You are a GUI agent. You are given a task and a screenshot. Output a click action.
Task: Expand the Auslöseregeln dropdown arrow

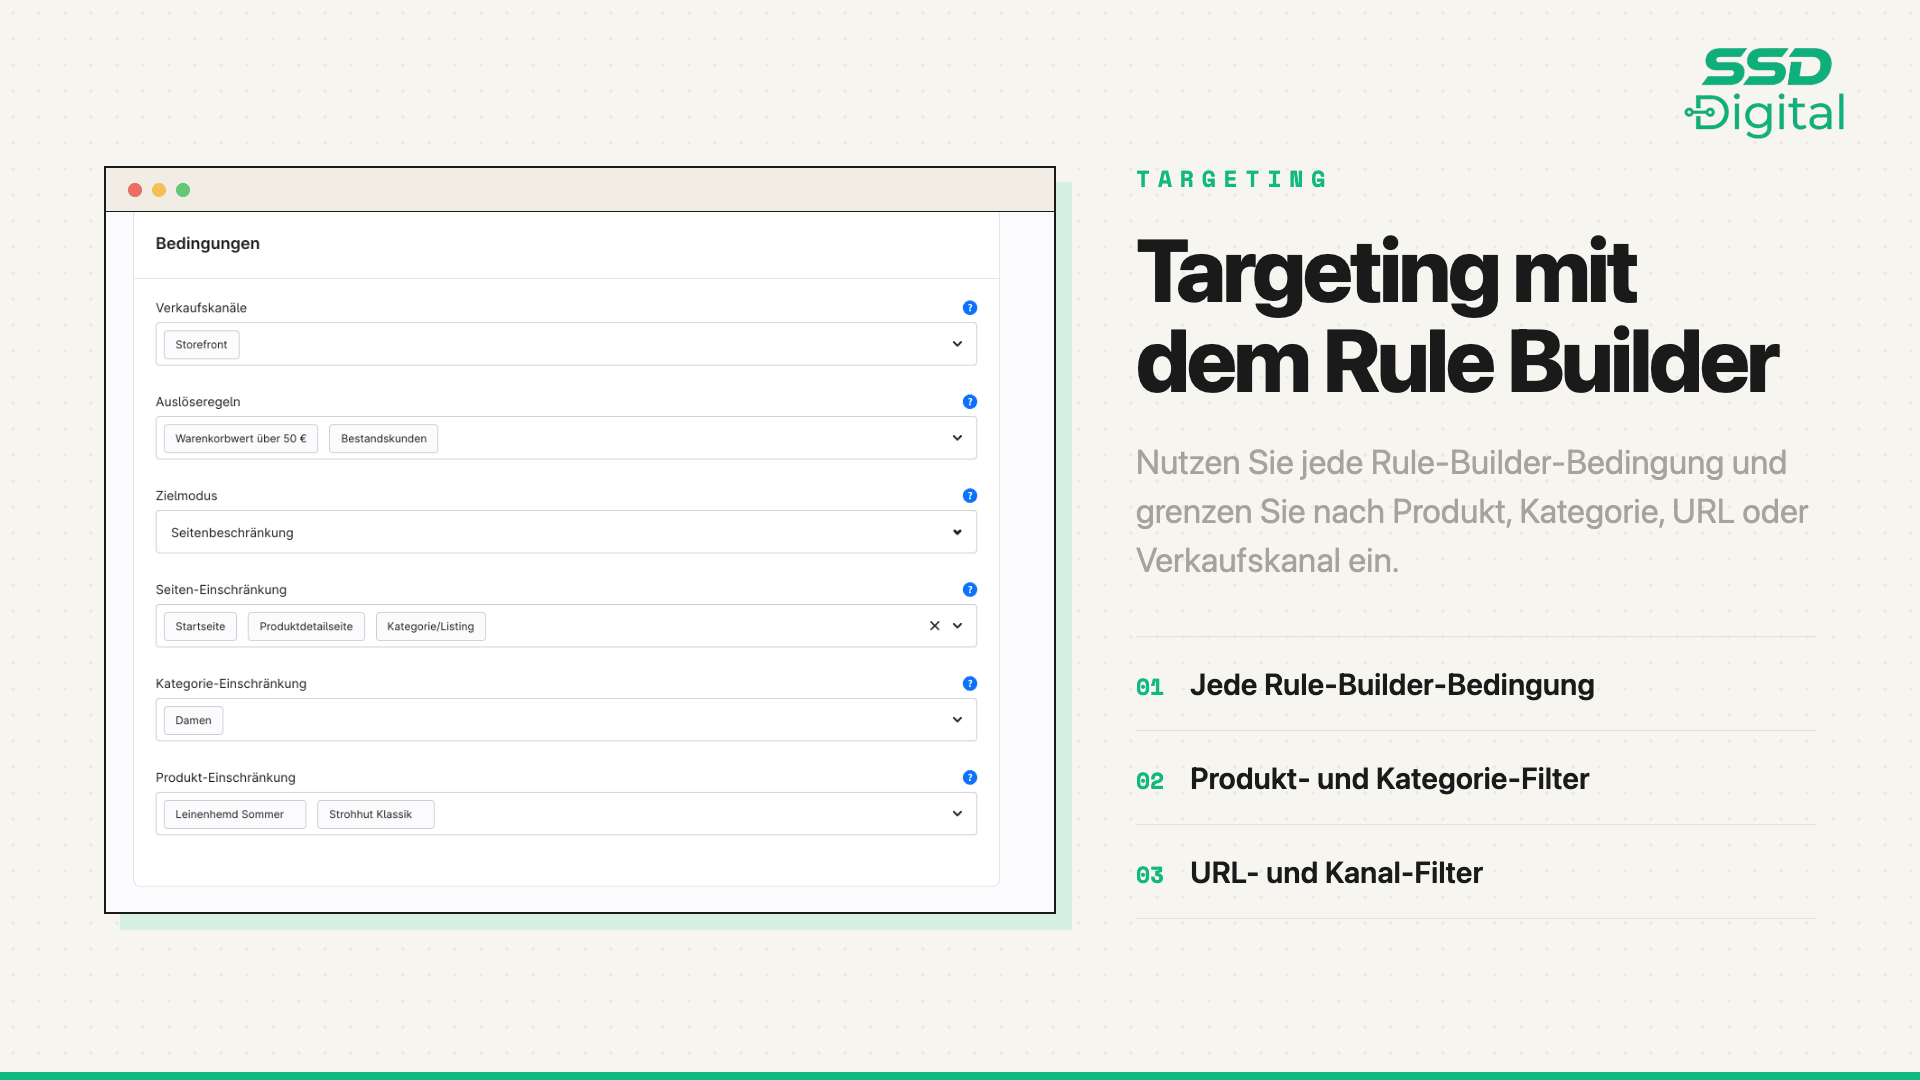click(957, 438)
